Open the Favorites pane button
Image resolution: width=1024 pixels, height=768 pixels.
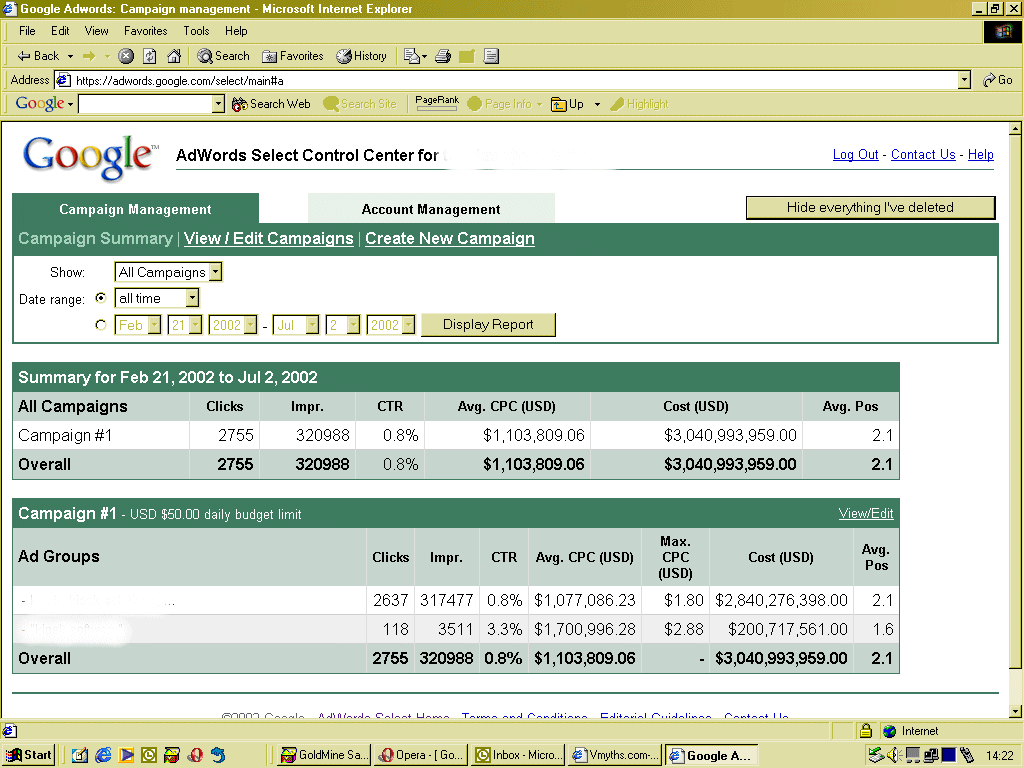[x=293, y=56]
